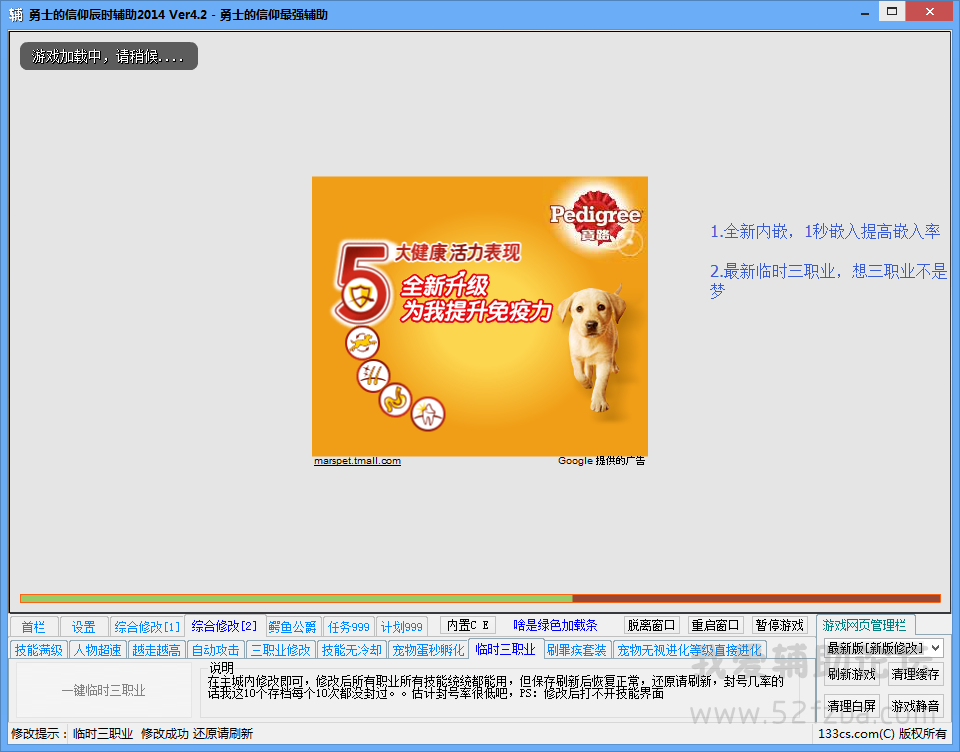960x752 pixels.
Task: Open the 鳄鱼公爵 tab
Action: coord(293,626)
